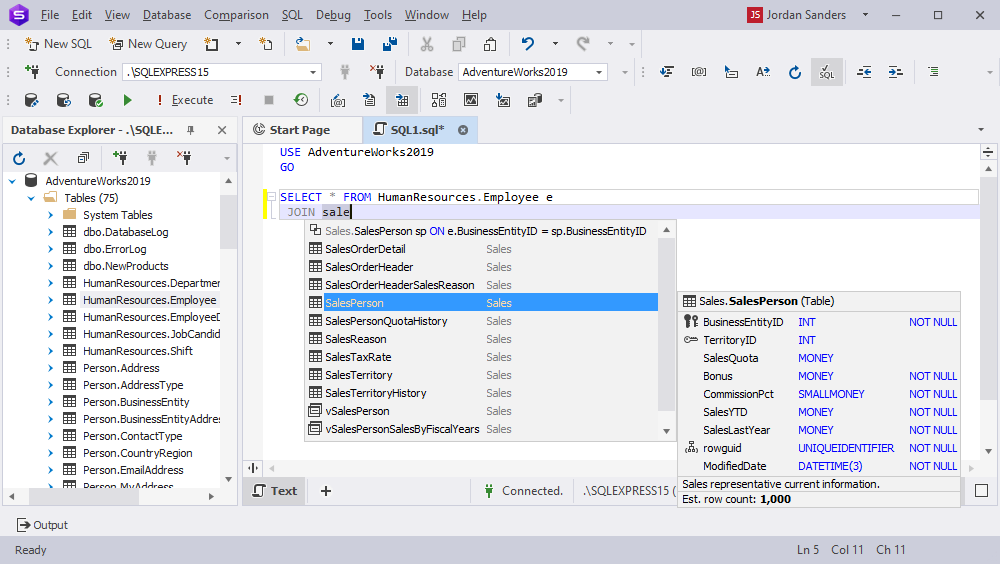Close the Database Explorer panel
This screenshot has width=1000, height=564.
[222, 130]
